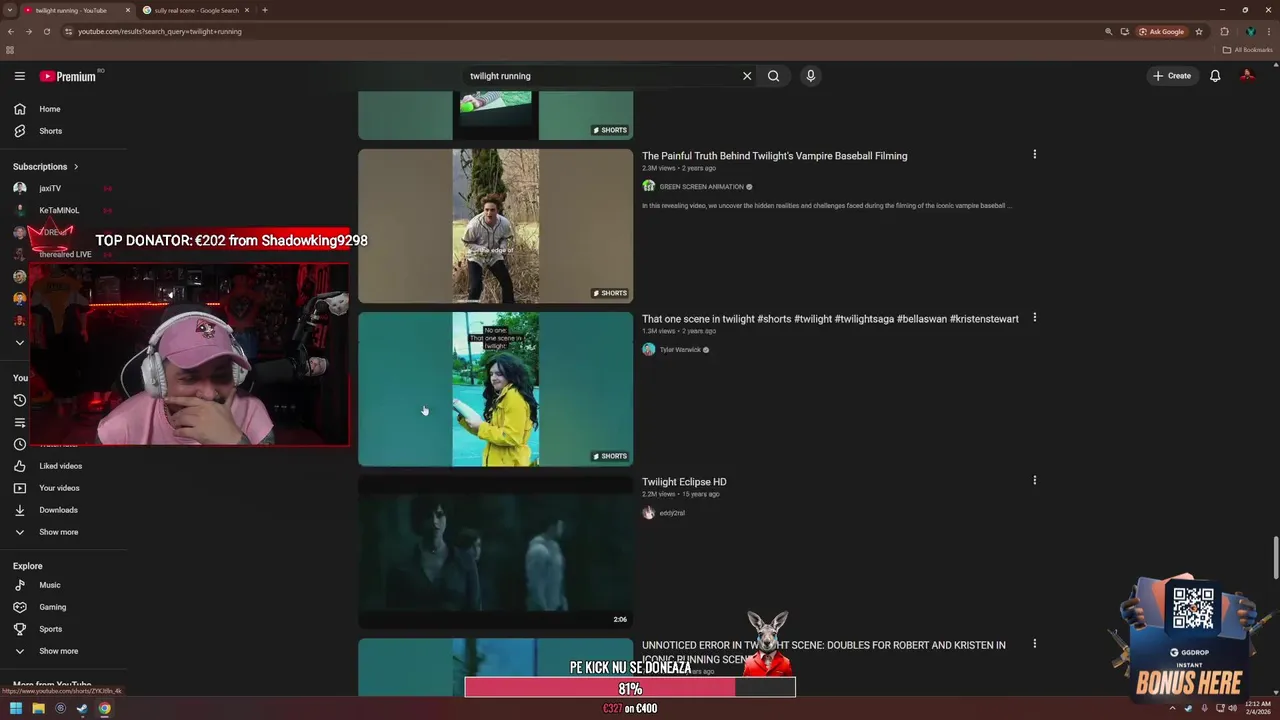Open the 'Painful Truth Behind Twilight's Vampire Baseball Filming' title
1280x720 pixels.
[x=775, y=156]
